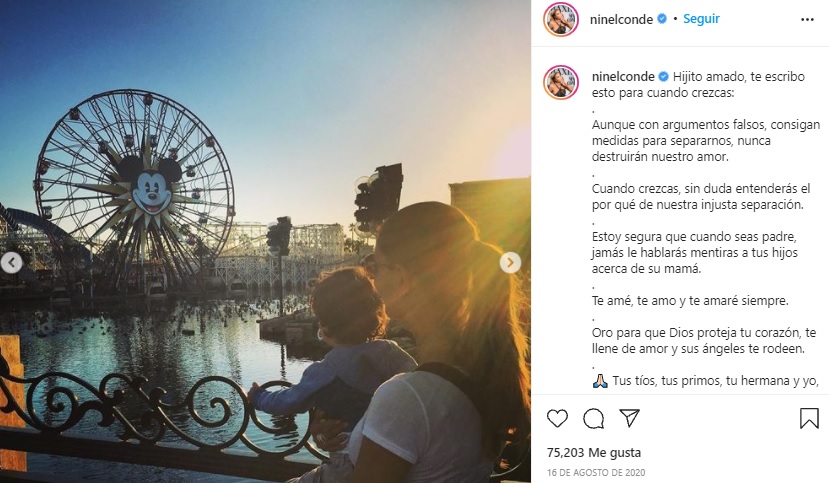Open ninelconde profile from header username

click(x=621, y=19)
